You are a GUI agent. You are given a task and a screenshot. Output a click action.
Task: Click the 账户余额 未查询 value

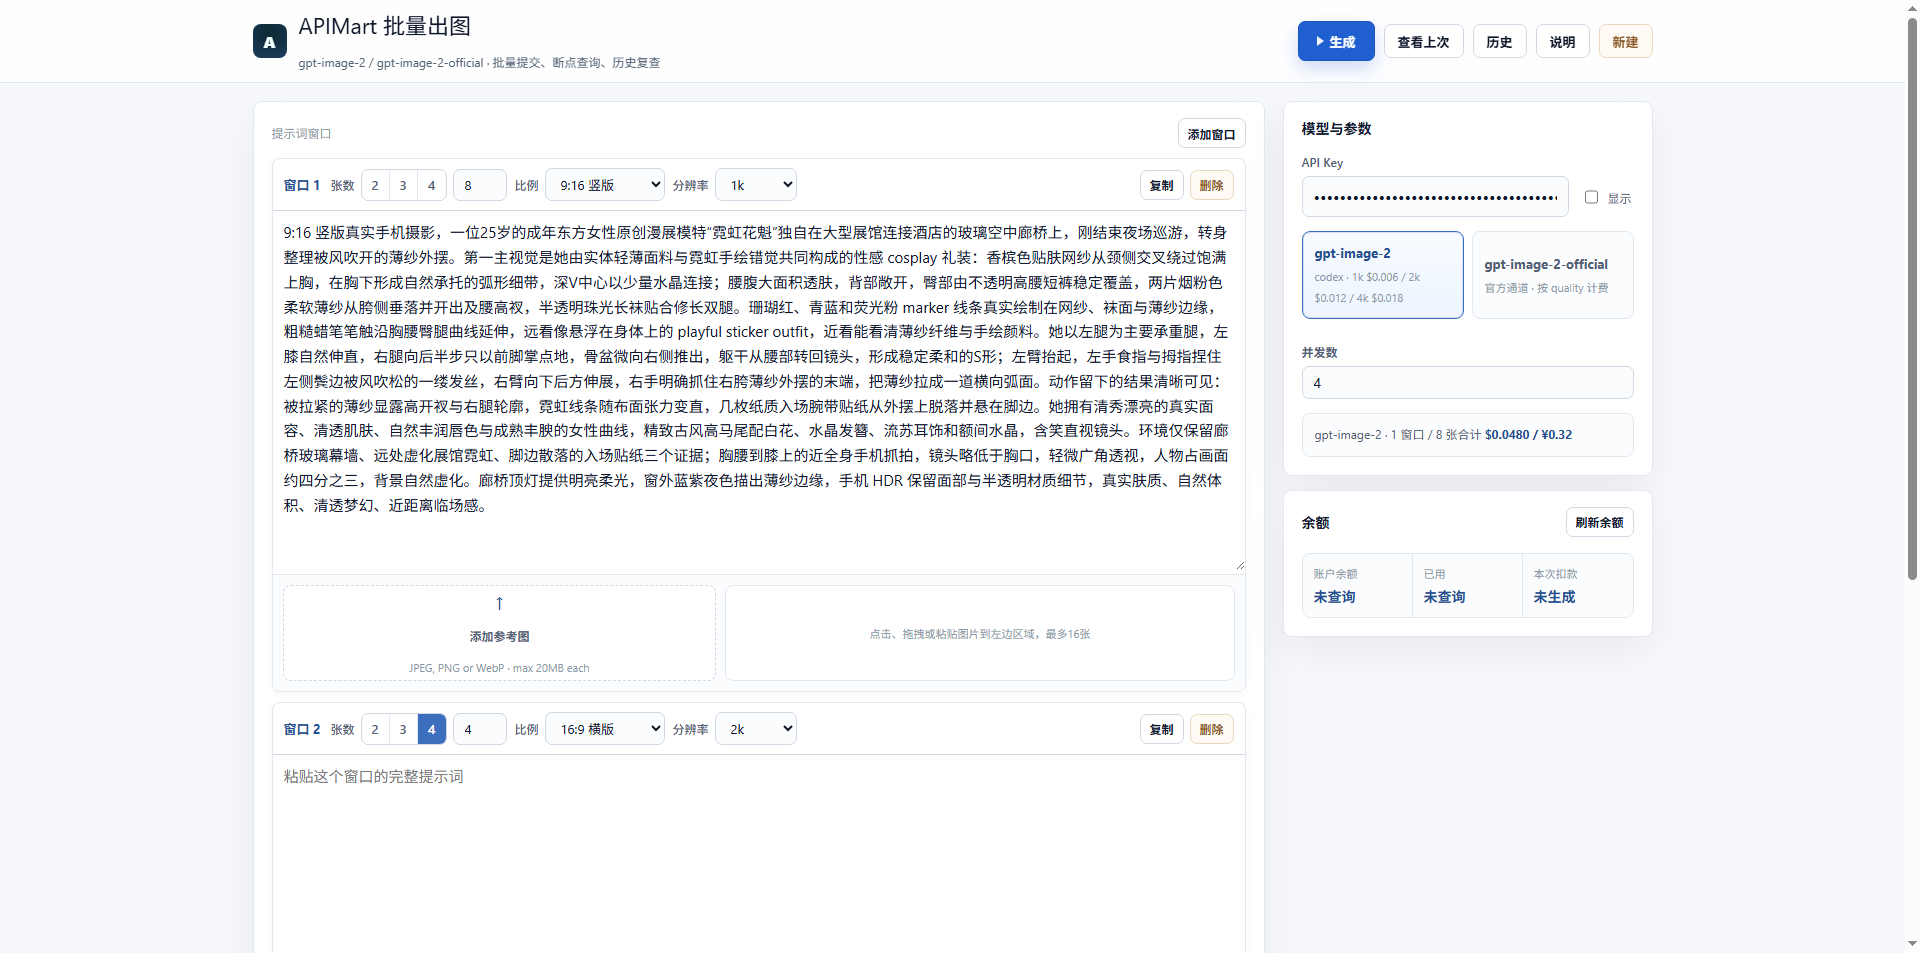(x=1334, y=597)
